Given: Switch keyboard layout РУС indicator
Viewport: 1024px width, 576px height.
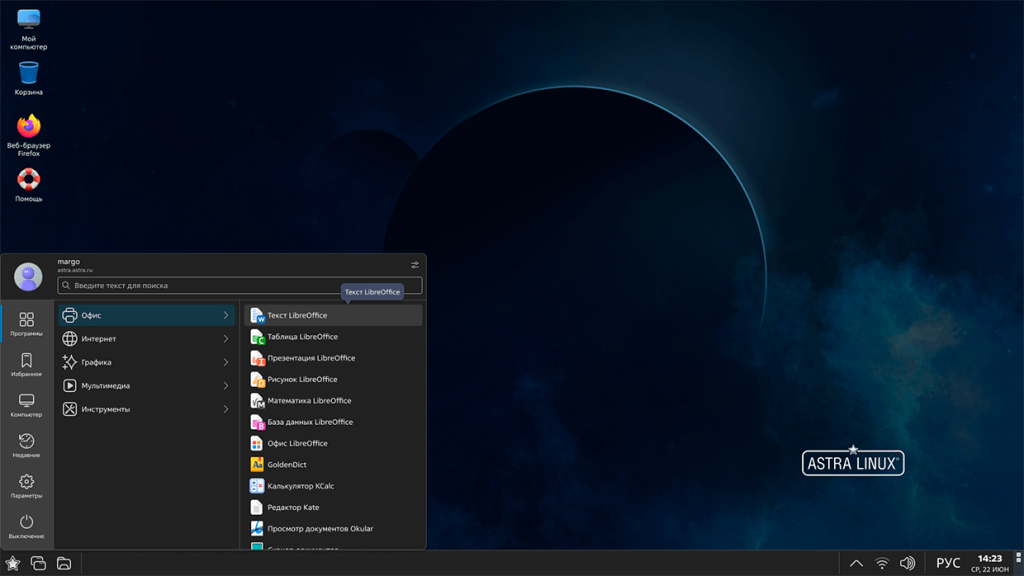Looking at the screenshot, I should tap(948, 563).
